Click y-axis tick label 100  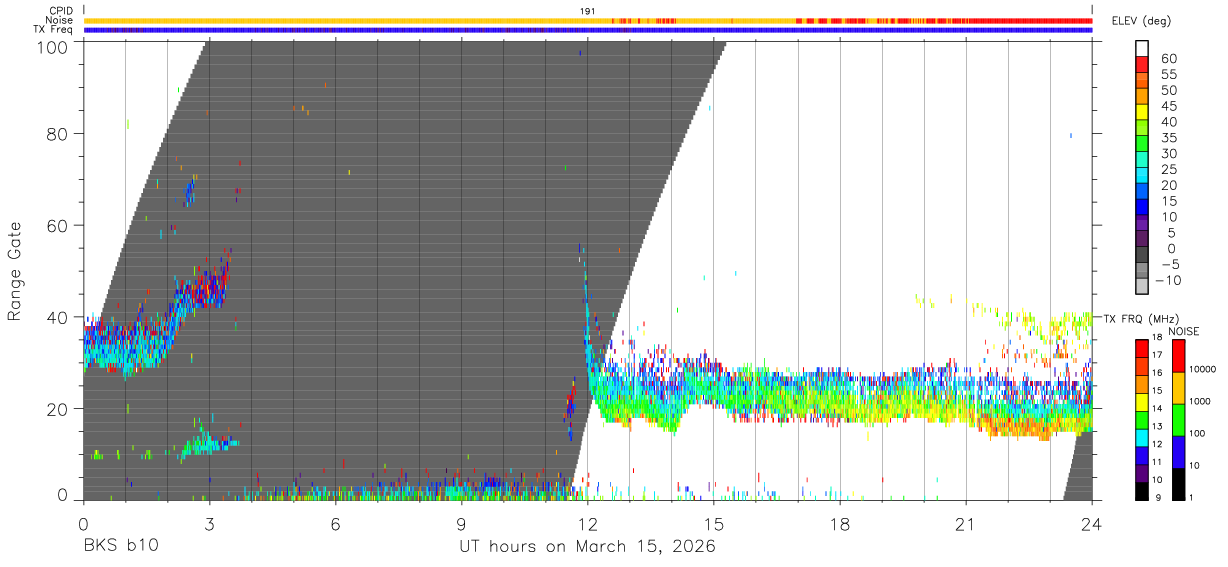(x=53, y=46)
